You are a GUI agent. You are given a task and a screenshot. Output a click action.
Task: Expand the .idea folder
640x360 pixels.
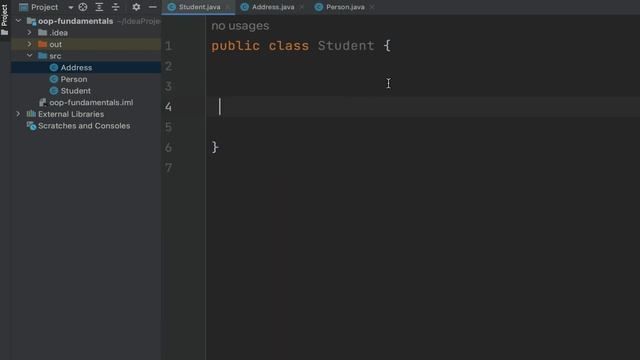tap(29, 32)
